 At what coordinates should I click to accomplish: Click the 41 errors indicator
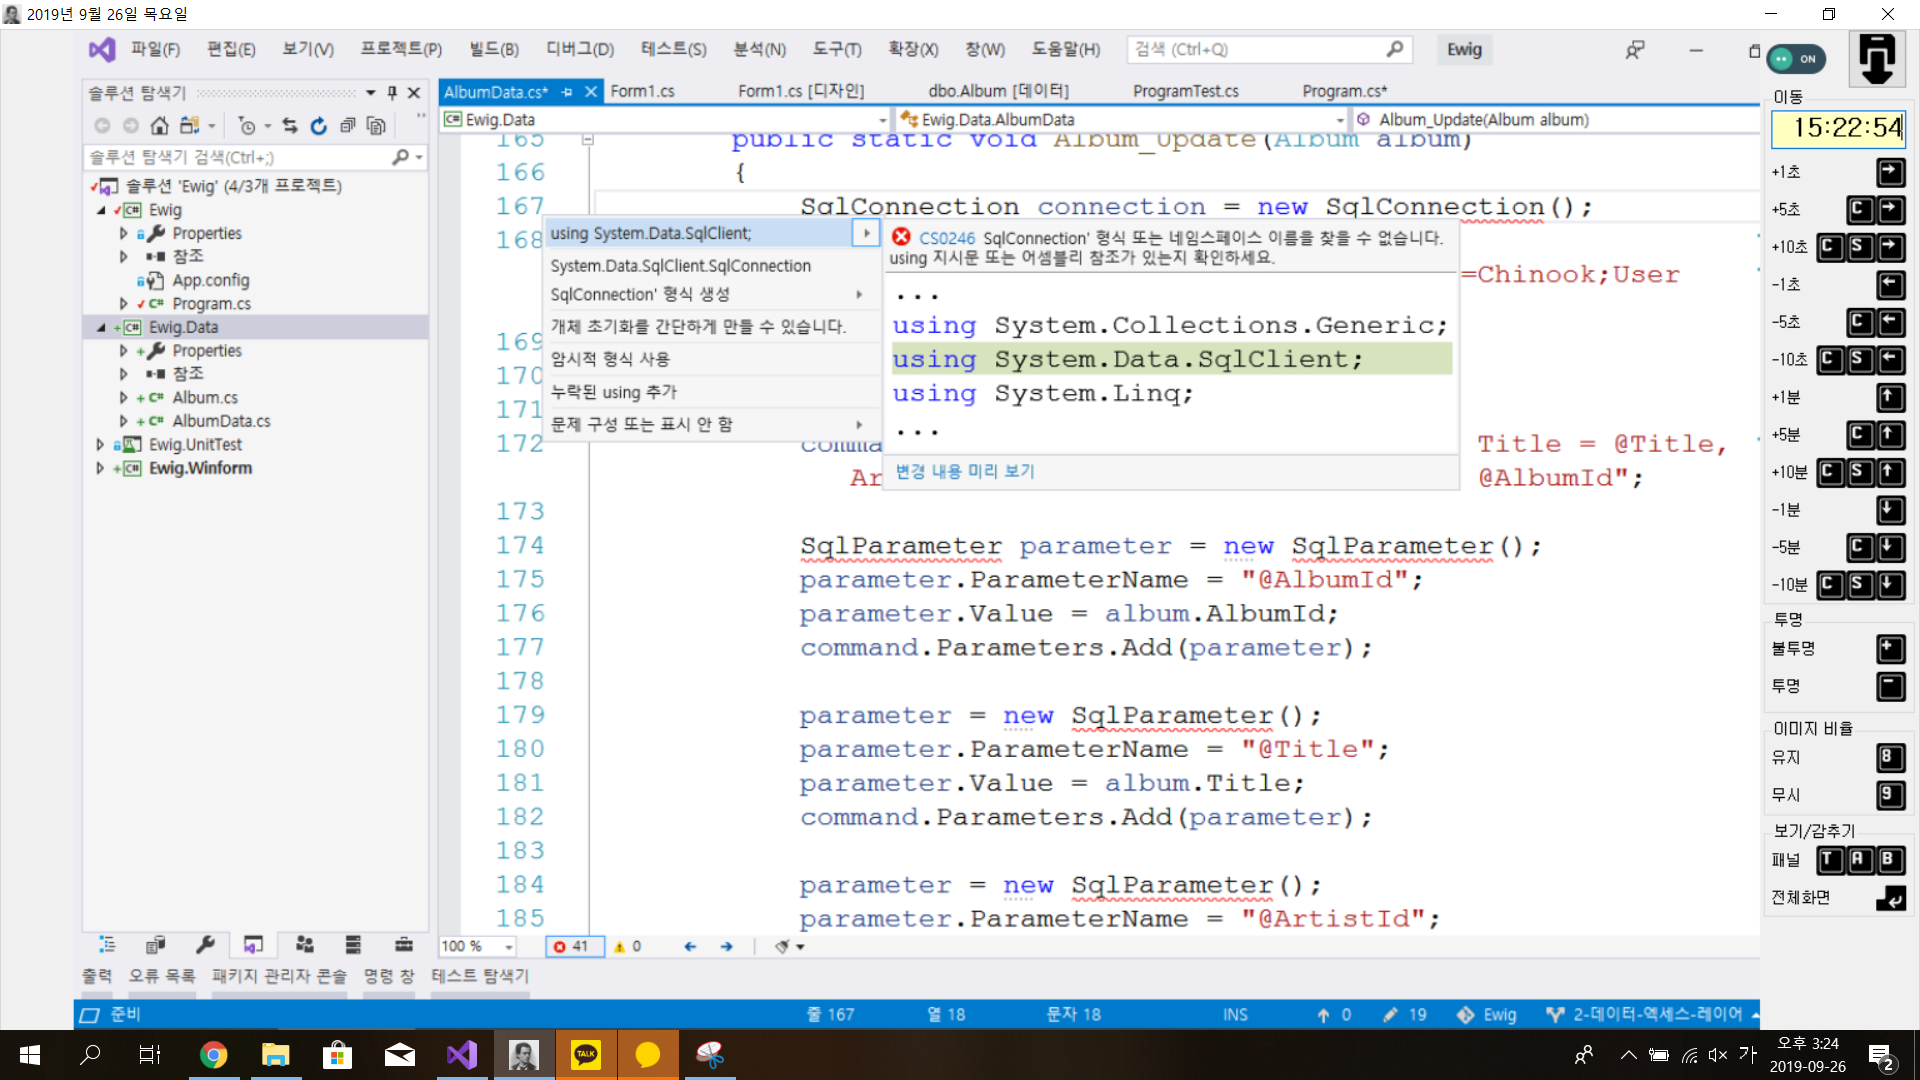pyautogui.click(x=574, y=946)
